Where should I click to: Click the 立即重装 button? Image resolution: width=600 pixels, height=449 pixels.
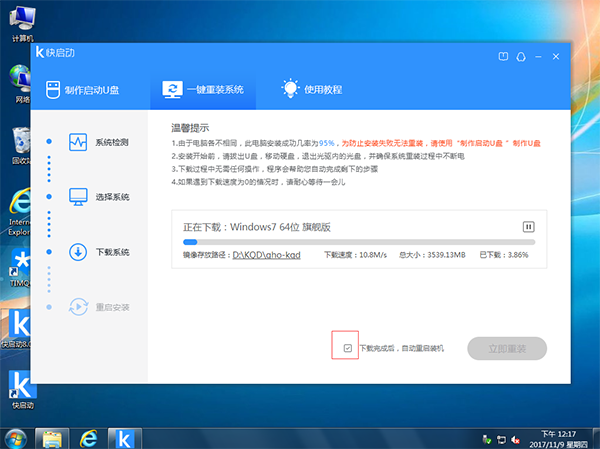[x=505, y=348]
